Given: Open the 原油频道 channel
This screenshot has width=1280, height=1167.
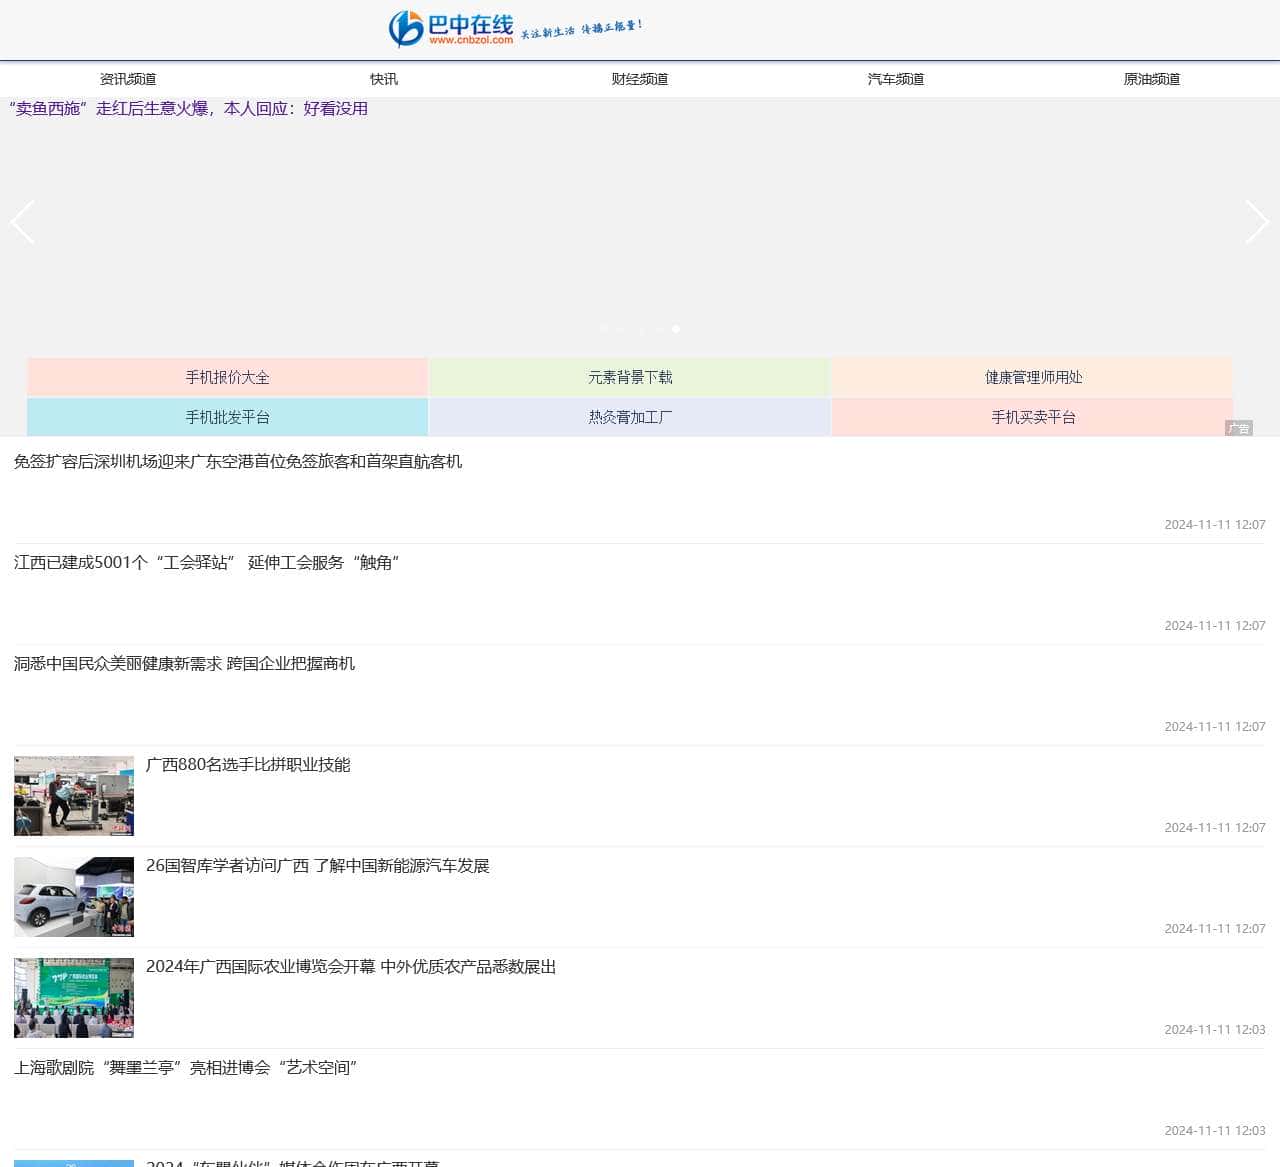Looking at the screenshot, I should pos(1152,79).
